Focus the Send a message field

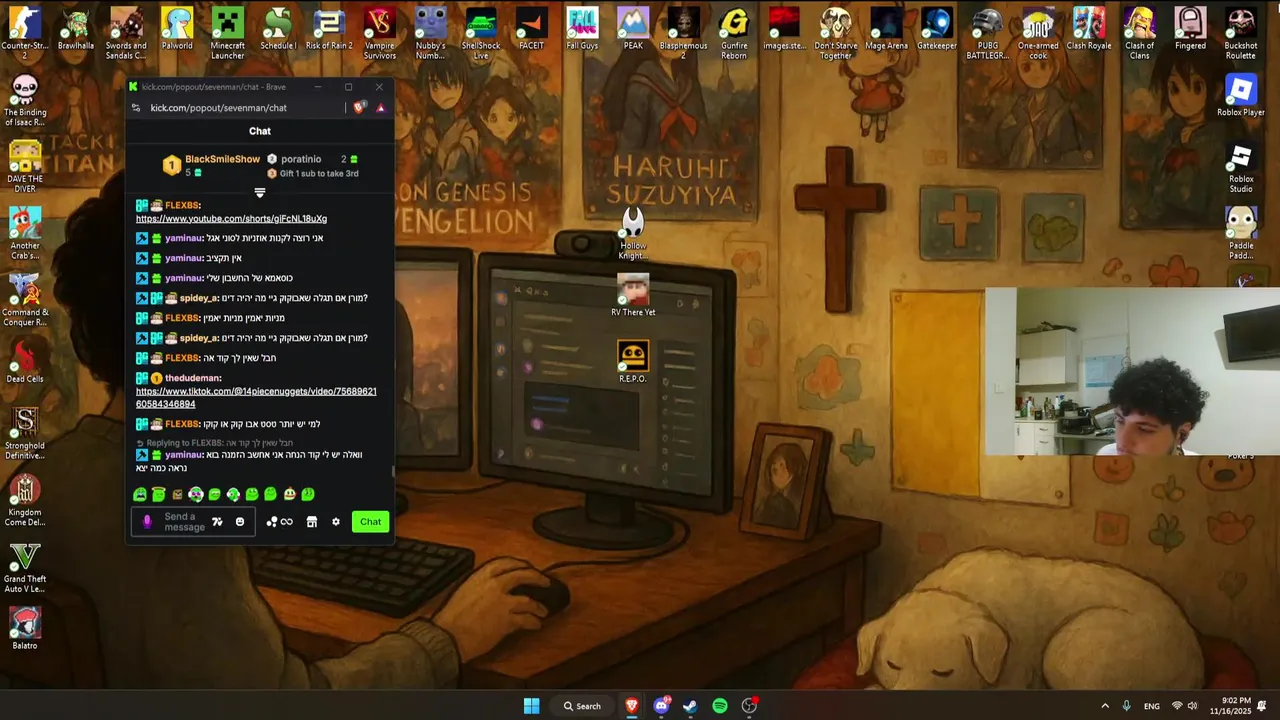(193, 521)
